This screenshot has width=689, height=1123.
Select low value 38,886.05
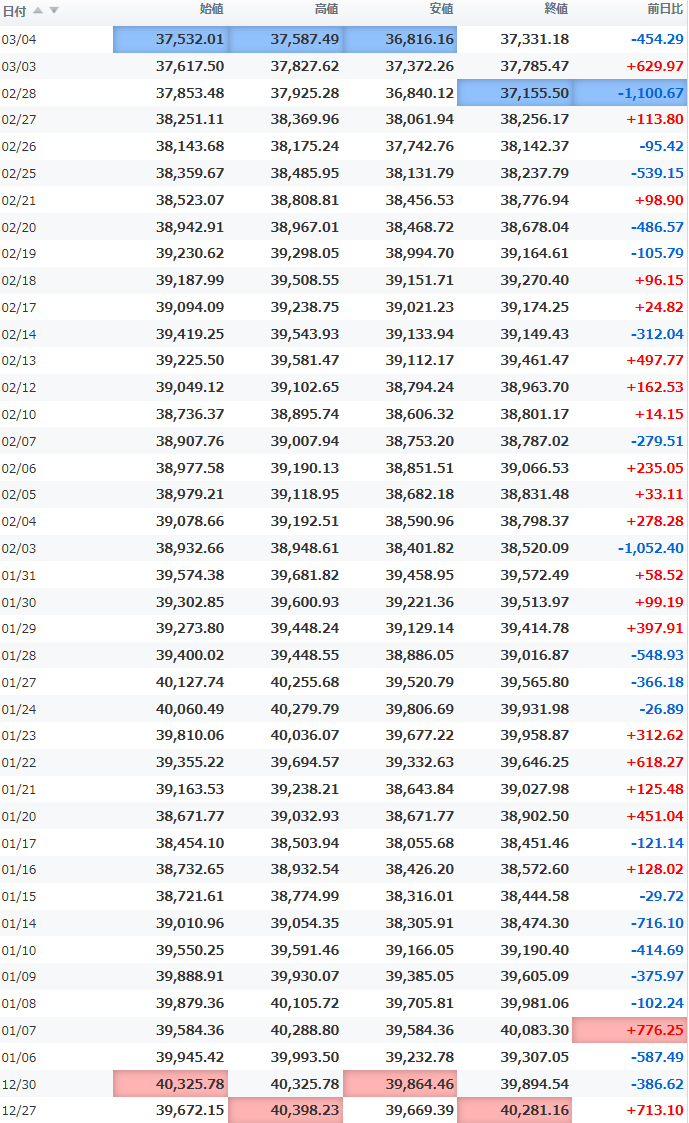(x=420, y=655)
